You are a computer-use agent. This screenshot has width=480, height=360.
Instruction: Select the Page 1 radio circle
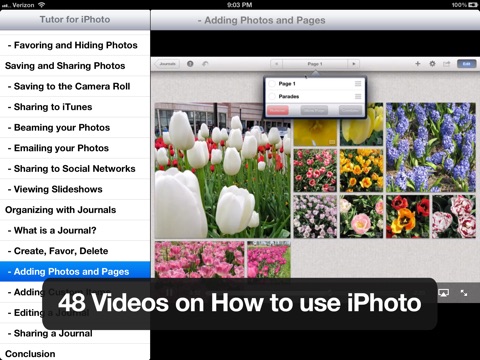pos(272,84)
